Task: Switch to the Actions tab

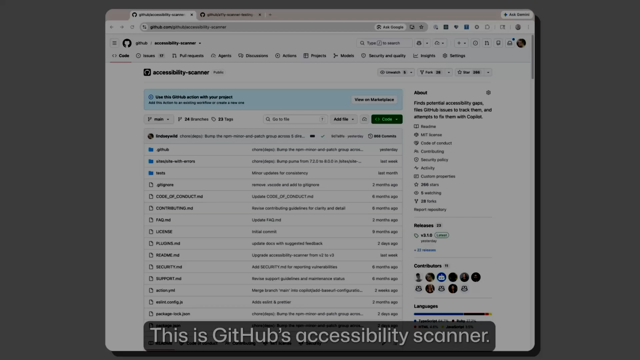Action: click(x=286, y=56)
